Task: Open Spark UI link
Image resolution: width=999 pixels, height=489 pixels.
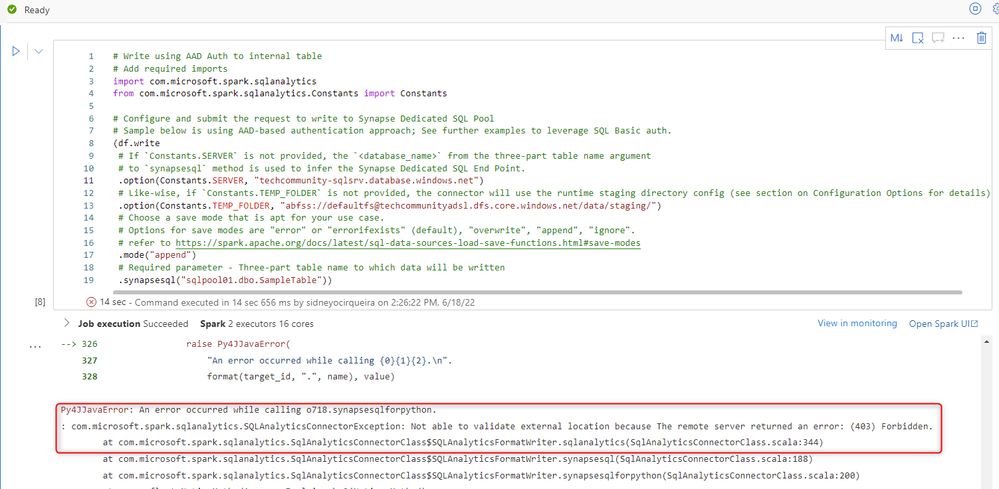Action: (944, 323)
